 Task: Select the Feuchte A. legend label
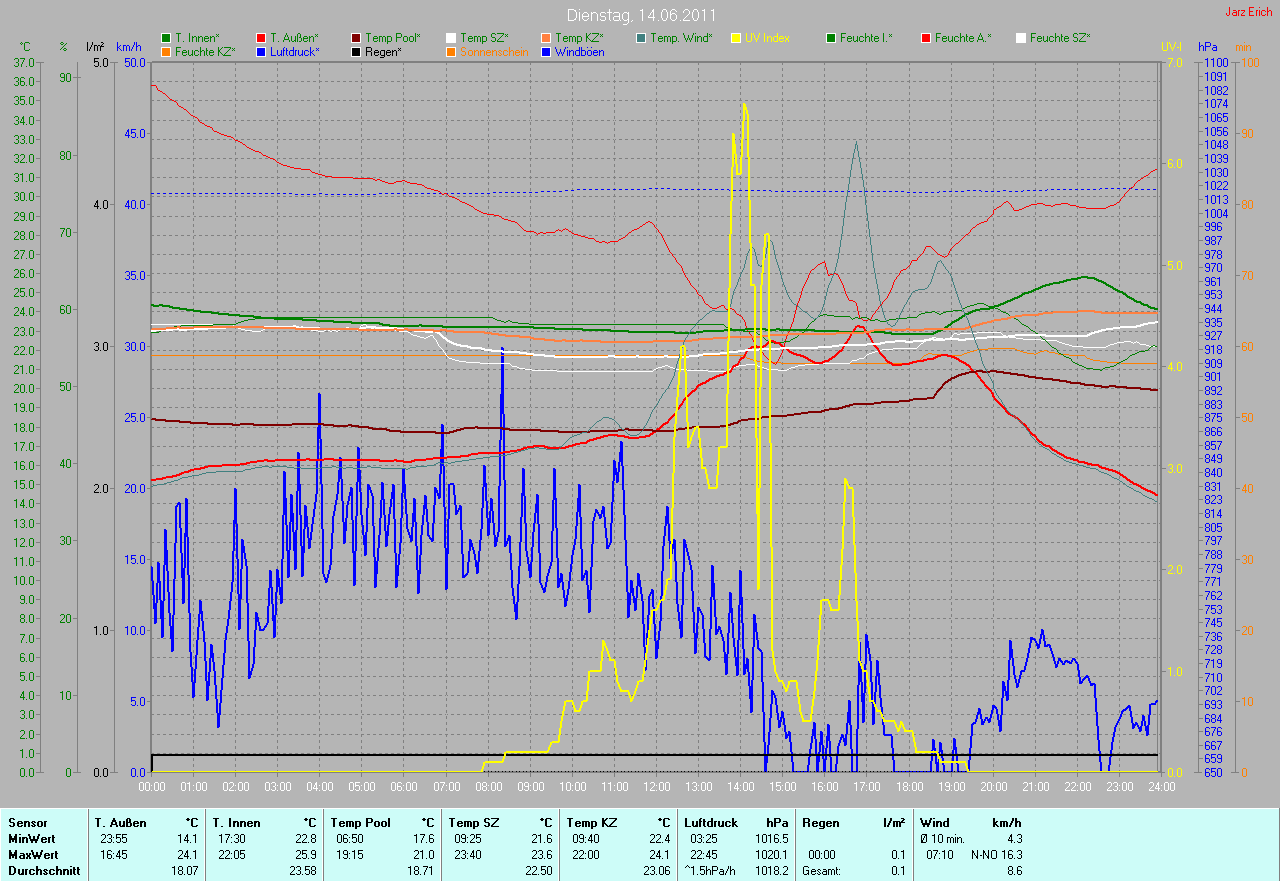963,38
